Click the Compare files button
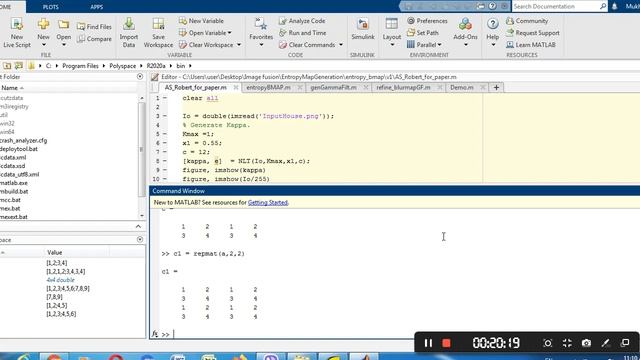 pyautogui.click(x=94, y=39)
